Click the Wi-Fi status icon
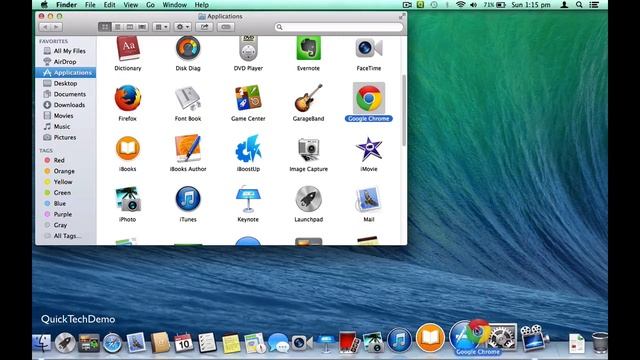Screen dimensions: 640x360 pos(460,5)
